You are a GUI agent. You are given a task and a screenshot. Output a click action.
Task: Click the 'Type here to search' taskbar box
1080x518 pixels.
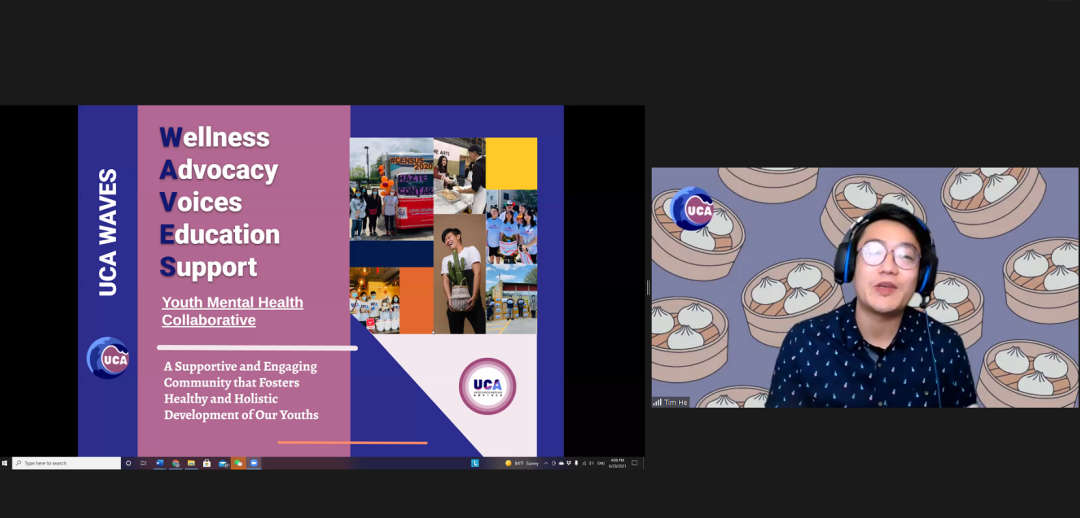(x=67, y=463)
